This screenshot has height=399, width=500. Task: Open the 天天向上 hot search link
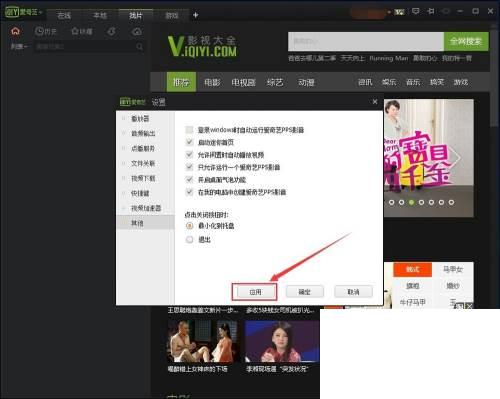pos(352,58)
